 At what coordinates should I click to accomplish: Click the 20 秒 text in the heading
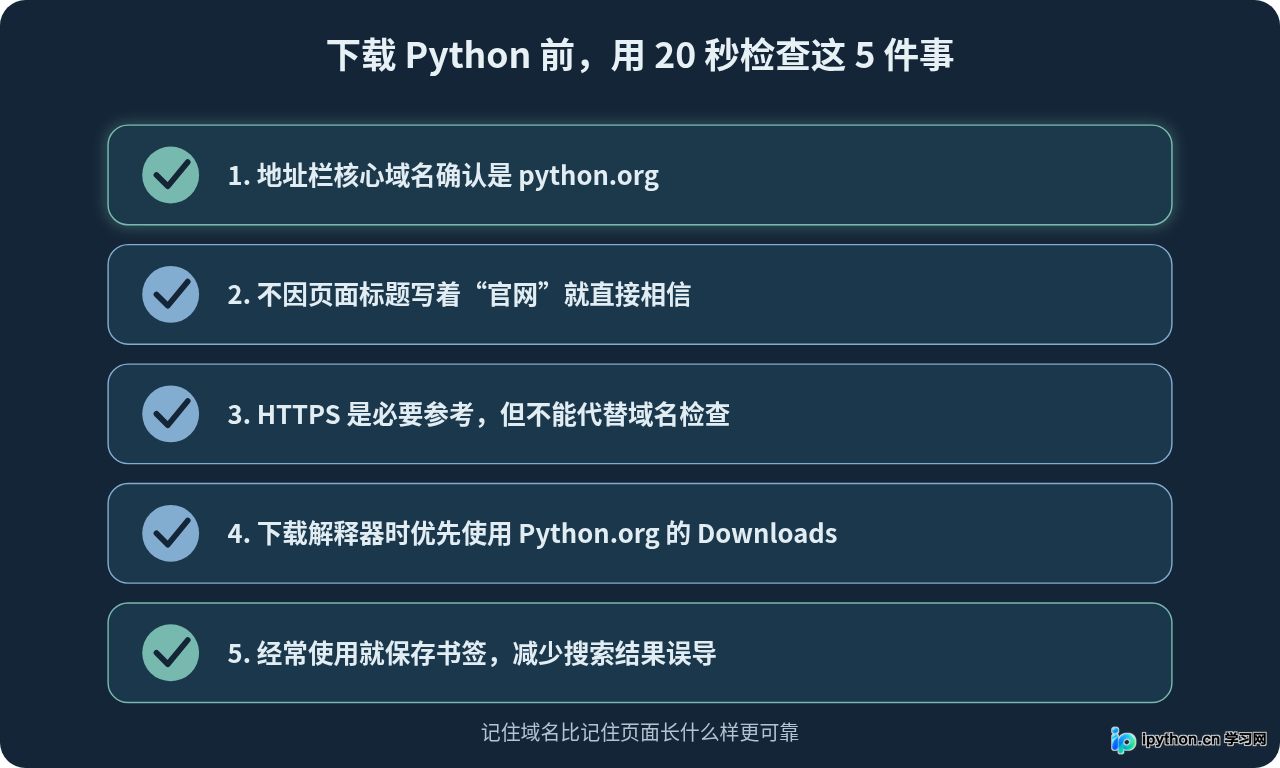point(697,56)
